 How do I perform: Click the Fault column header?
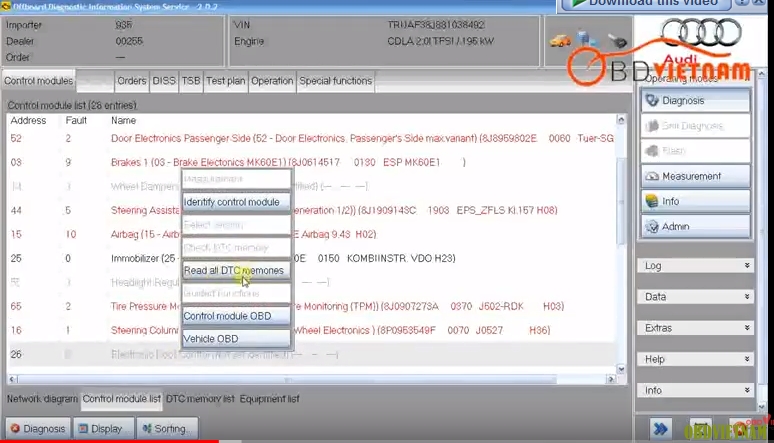(x=76, y=121)
